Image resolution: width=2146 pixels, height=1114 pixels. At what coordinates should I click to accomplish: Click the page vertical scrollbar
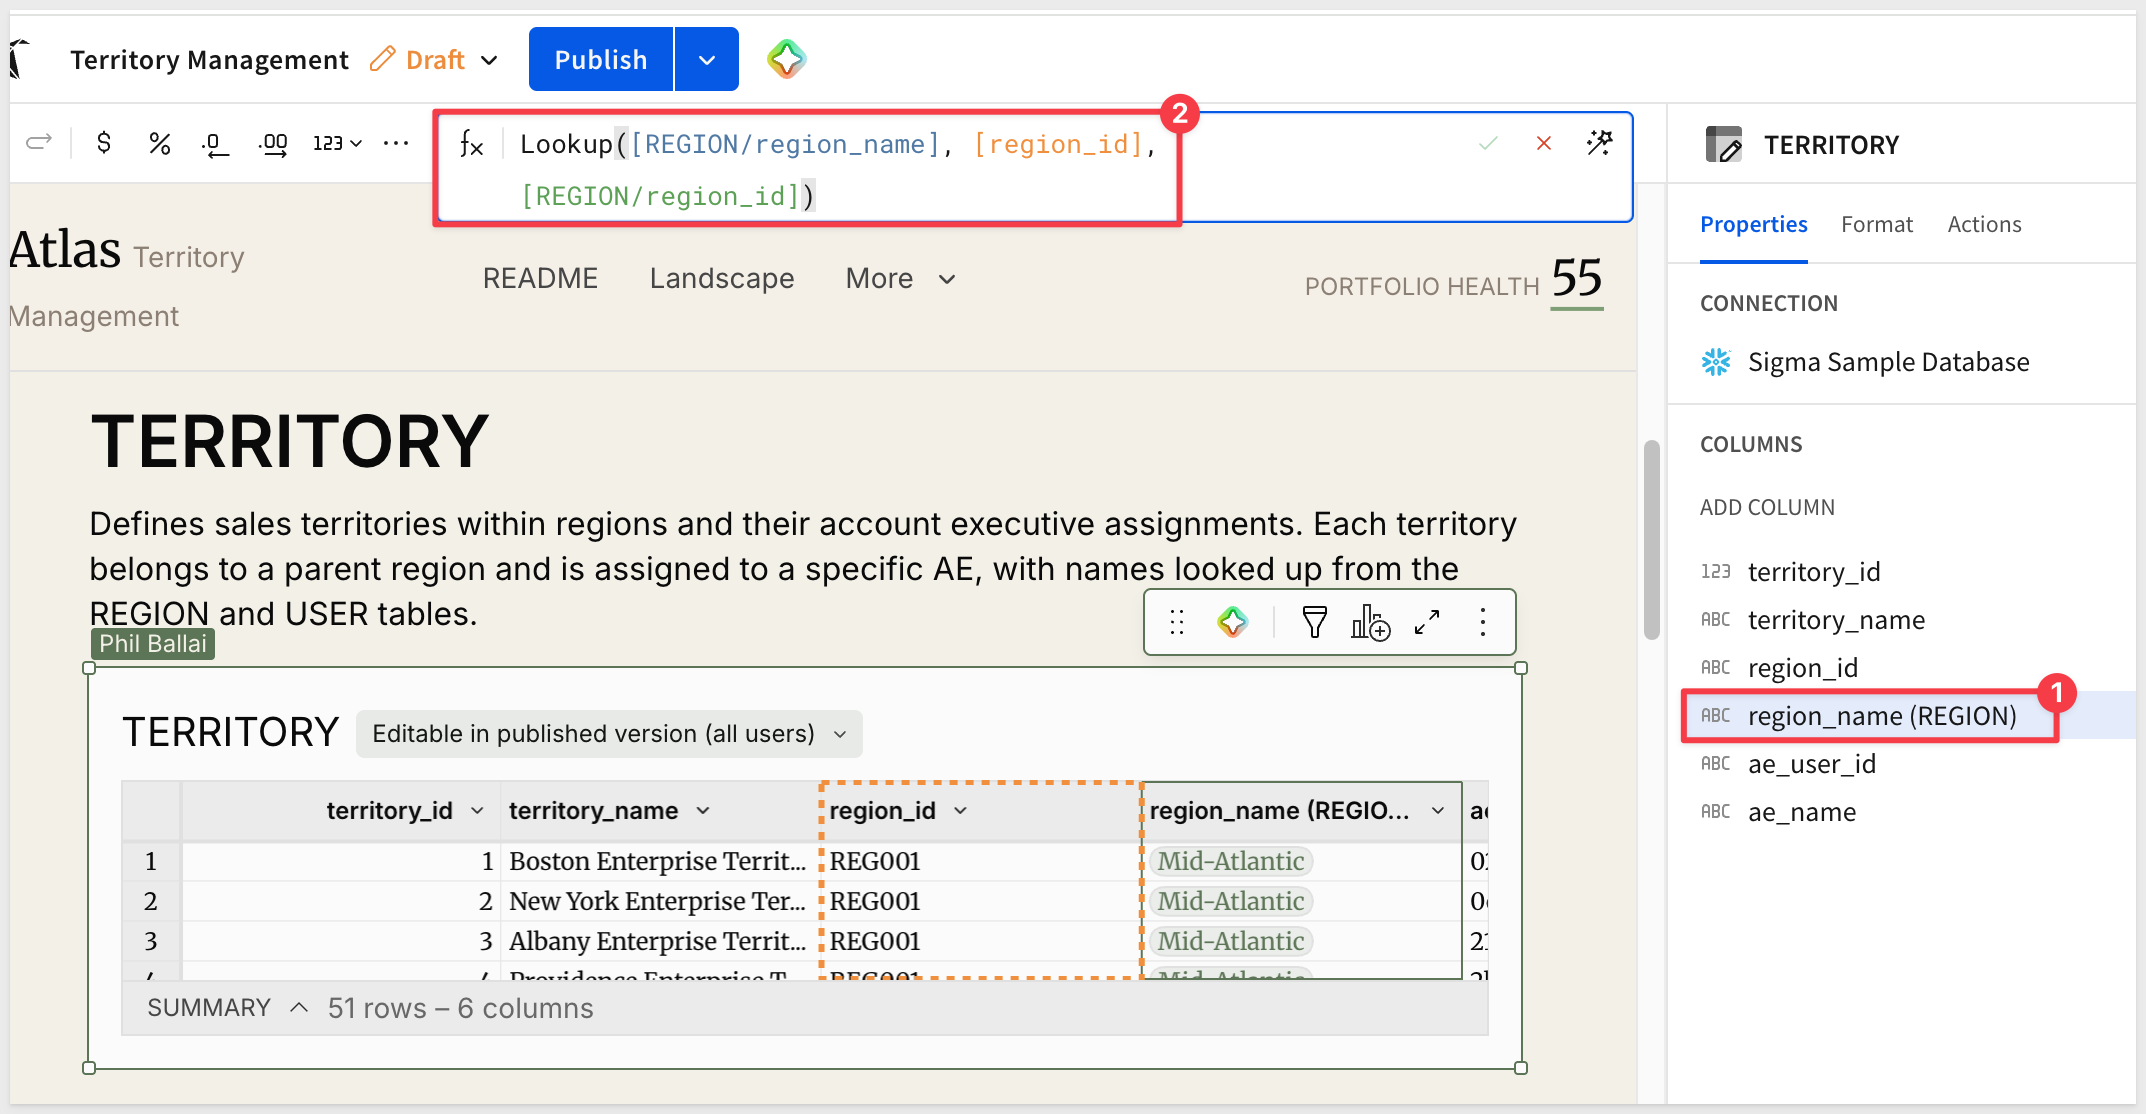tap(1651, 540)
